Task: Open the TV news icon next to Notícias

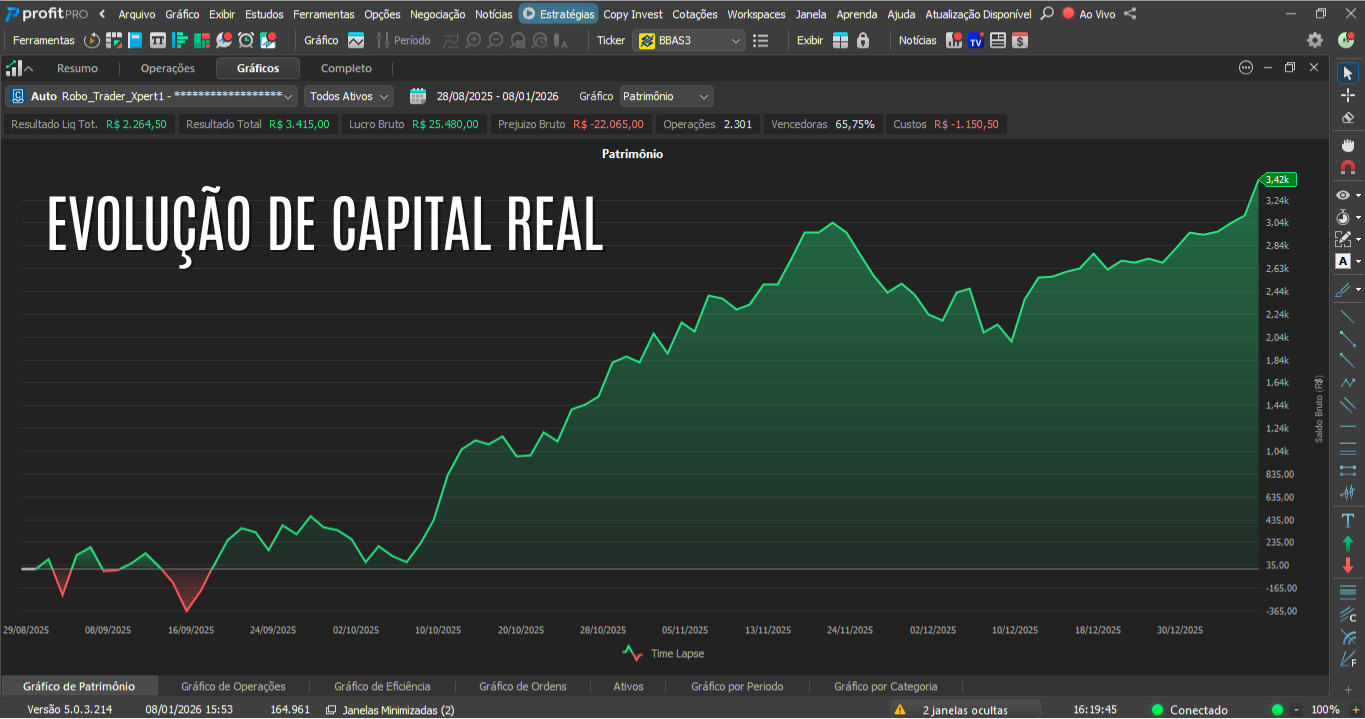Action: pyautogui.click(x=976, y=40)
